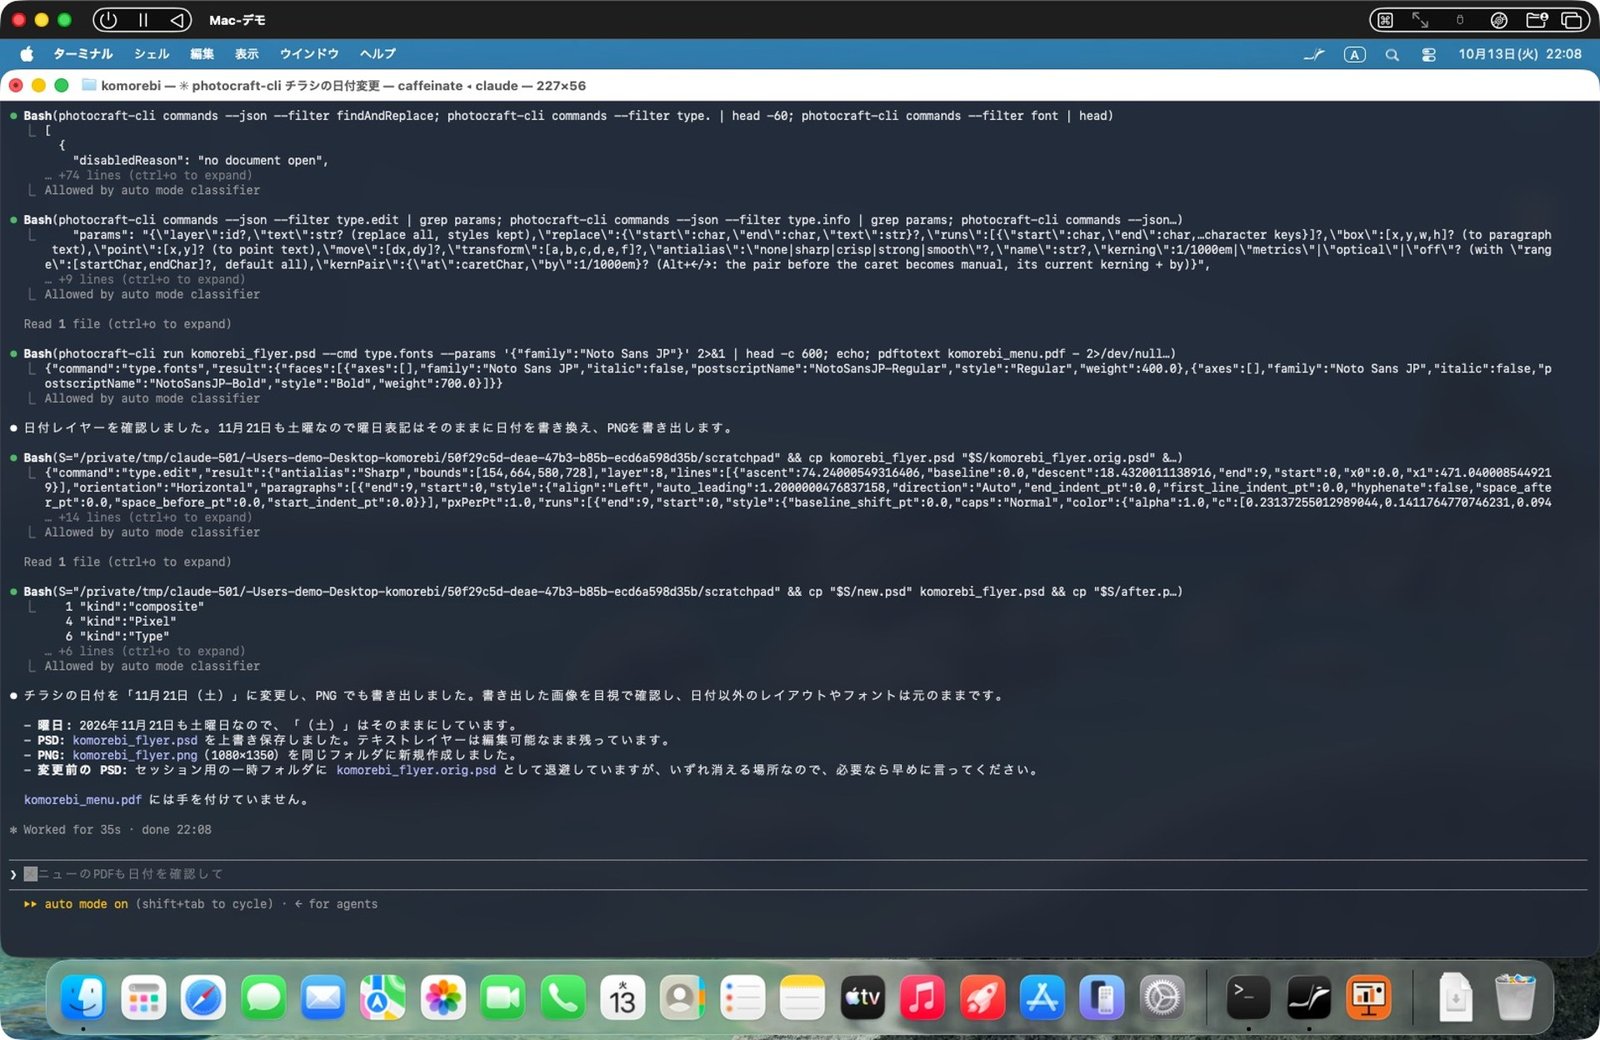This screenshot has height=1040, width=1600.
Task: Open the black curve-graph app in Dock
Action: (1309, 997)
